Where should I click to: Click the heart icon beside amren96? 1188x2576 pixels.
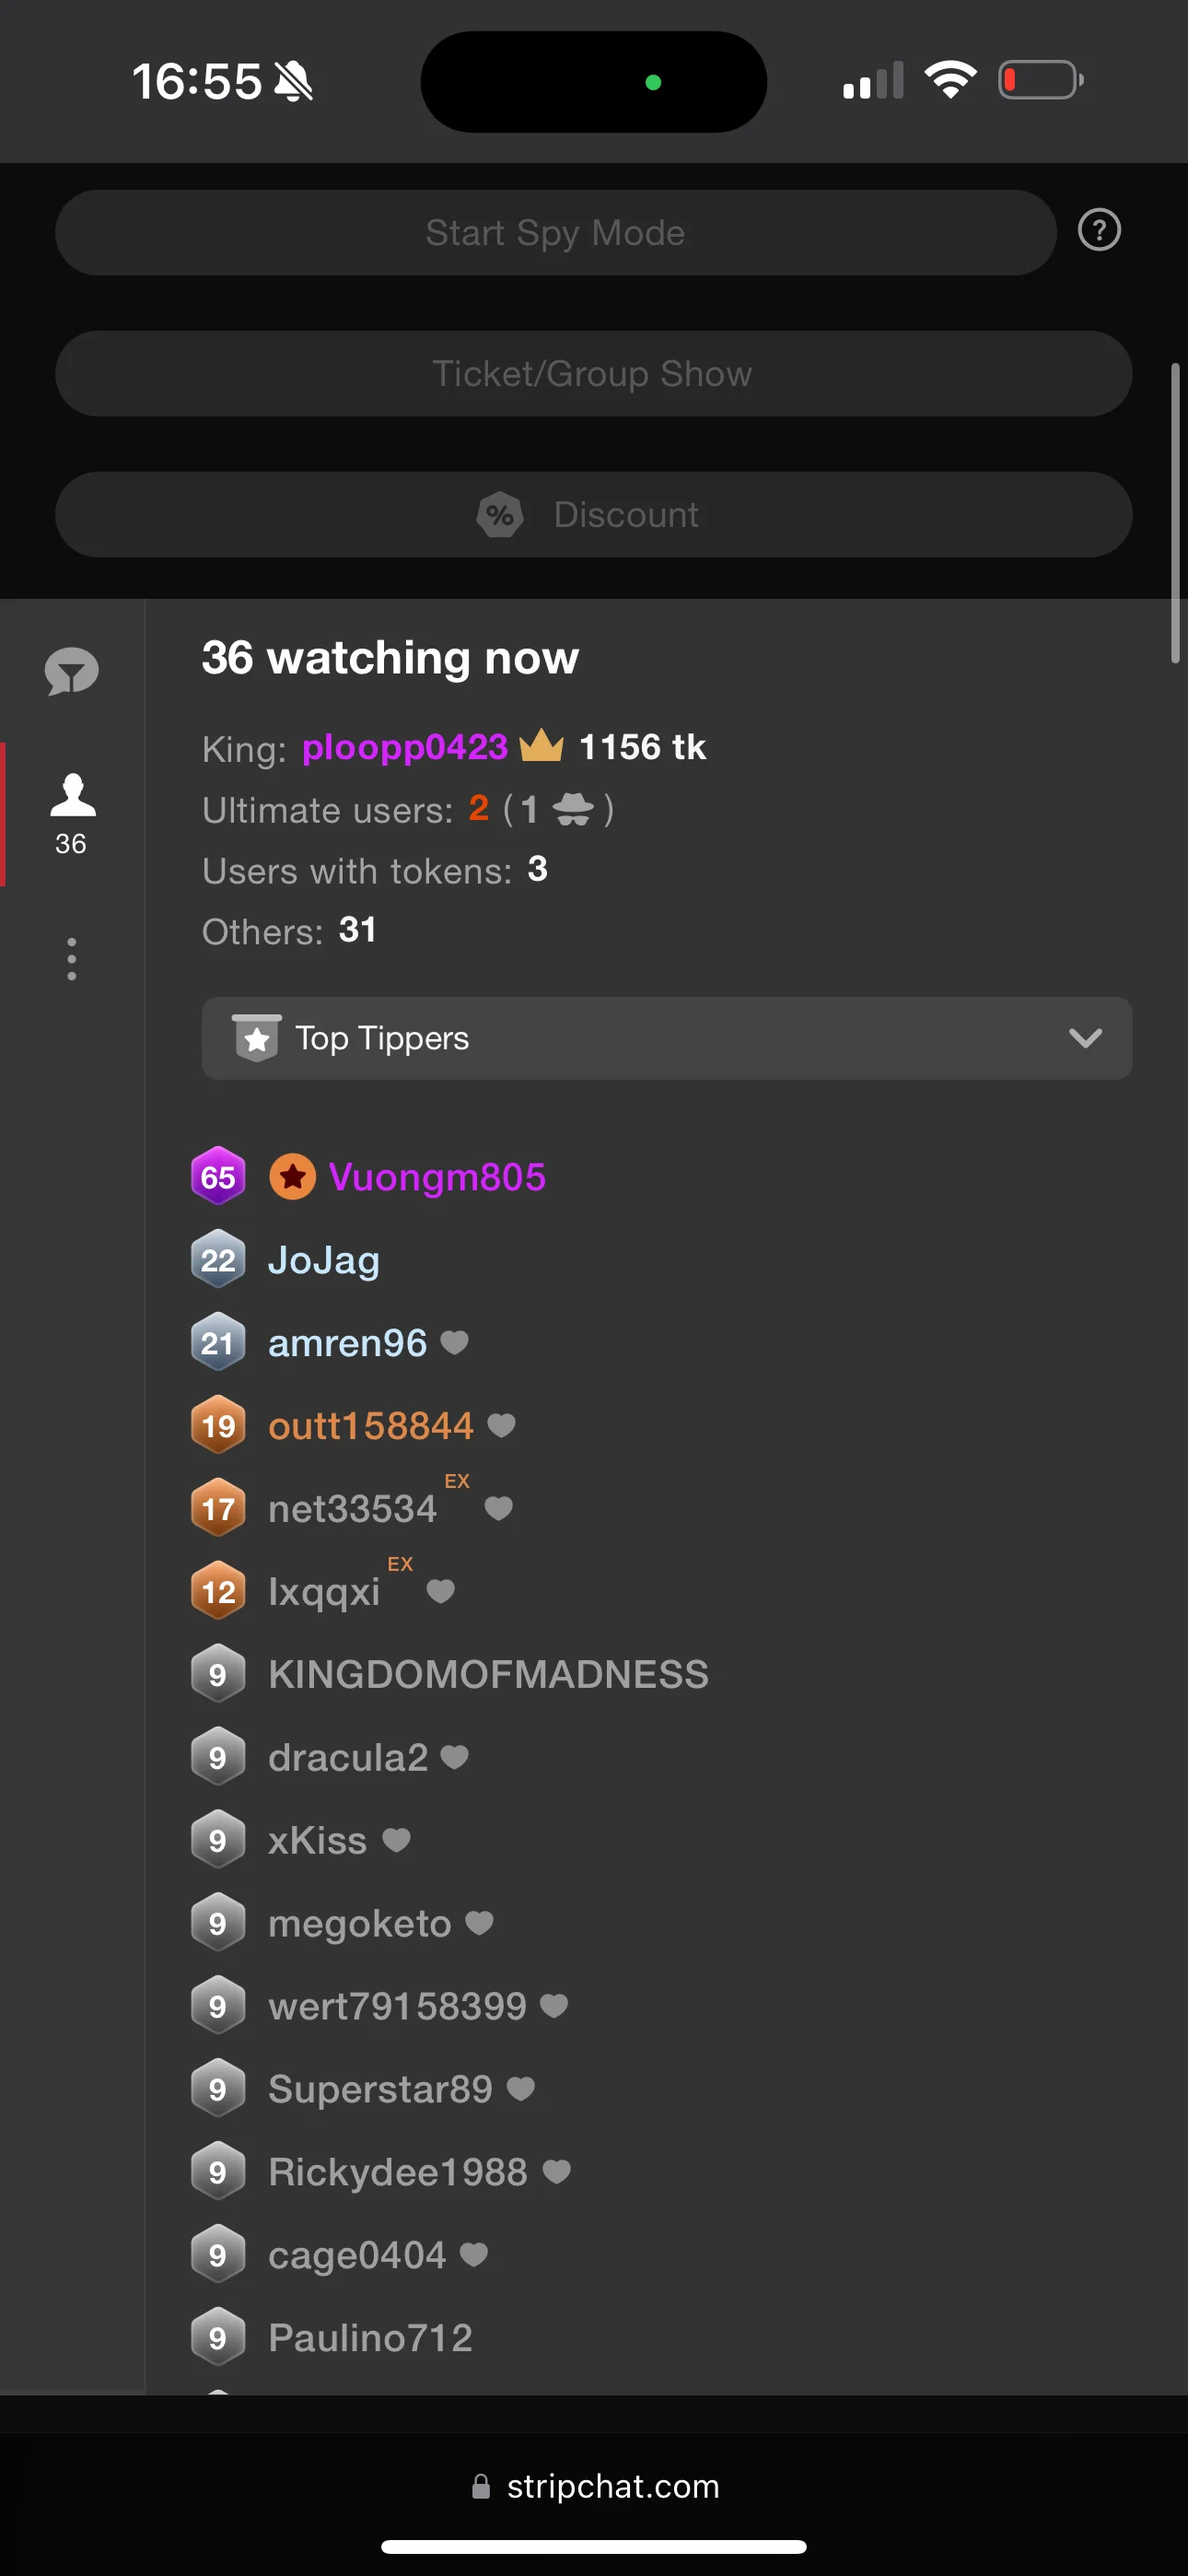tap(455, 1342)
